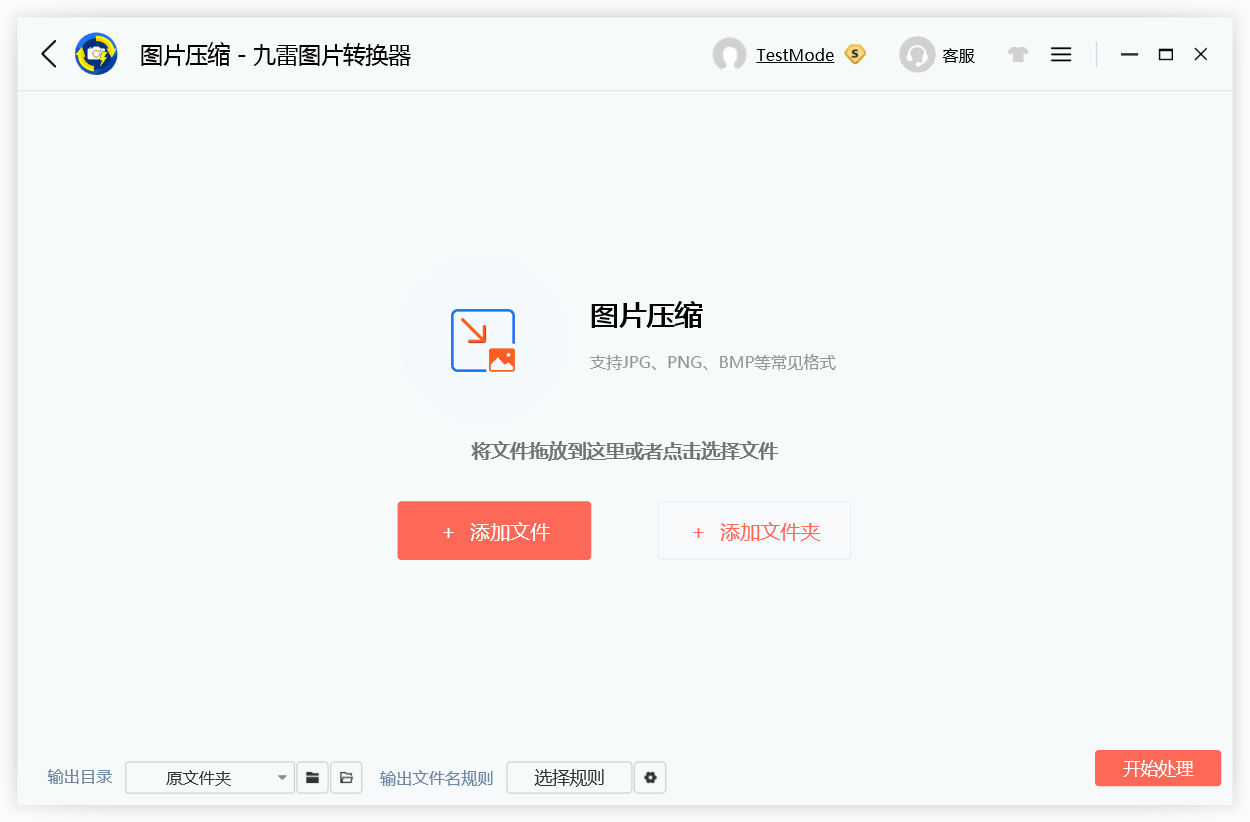Maximize the window
The height and width of the screenshot is (822, 1250).
tap(1165, 55)
